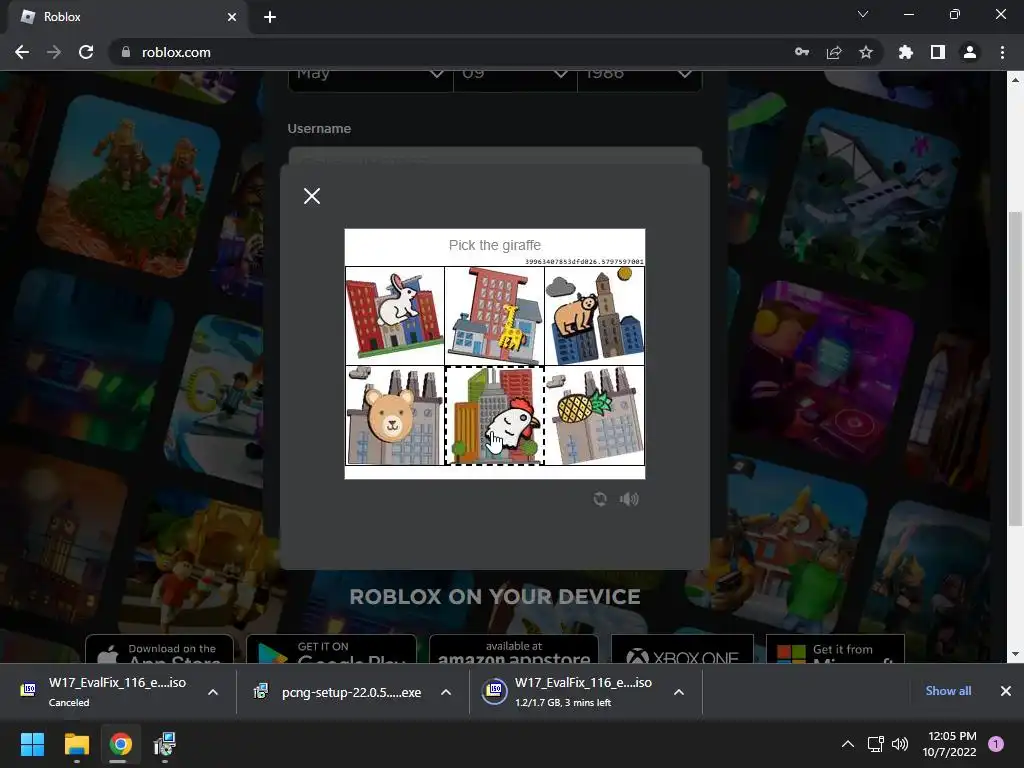The image size is (1024, 768).
Task: Select the pineapple image tile
Action: click(x=594, y=415)
